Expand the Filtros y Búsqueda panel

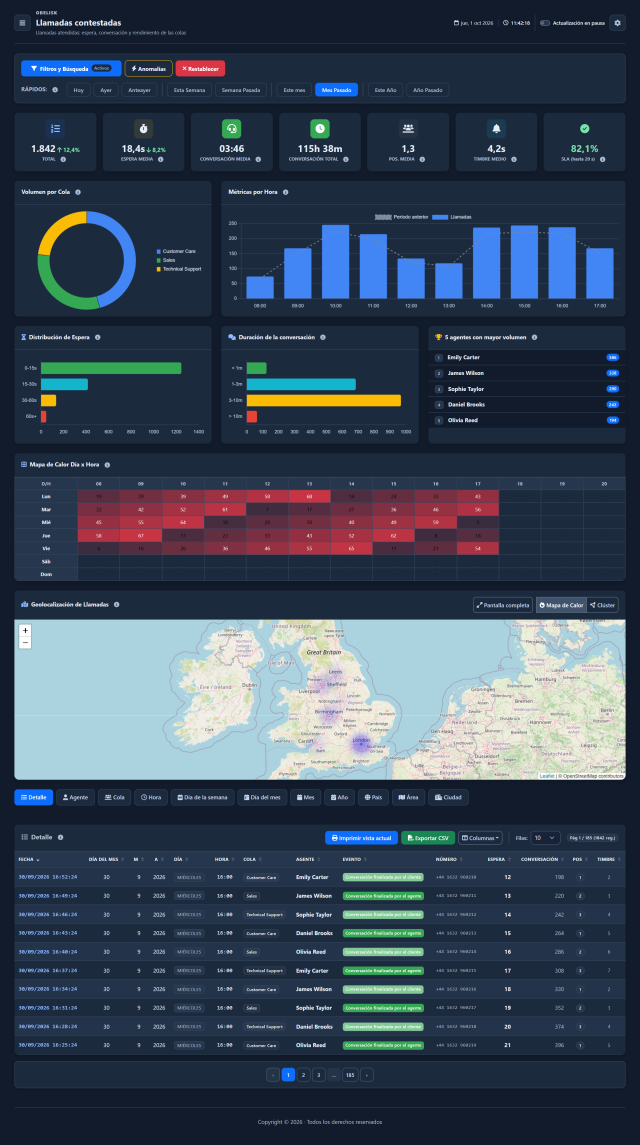[x=71, y=68]
